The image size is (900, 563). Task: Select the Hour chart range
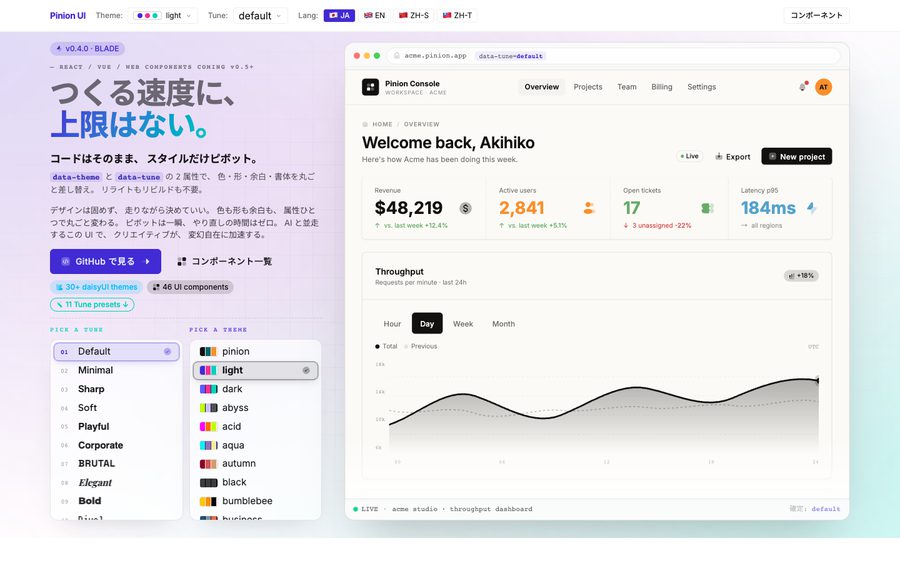(x=392, y=324)
